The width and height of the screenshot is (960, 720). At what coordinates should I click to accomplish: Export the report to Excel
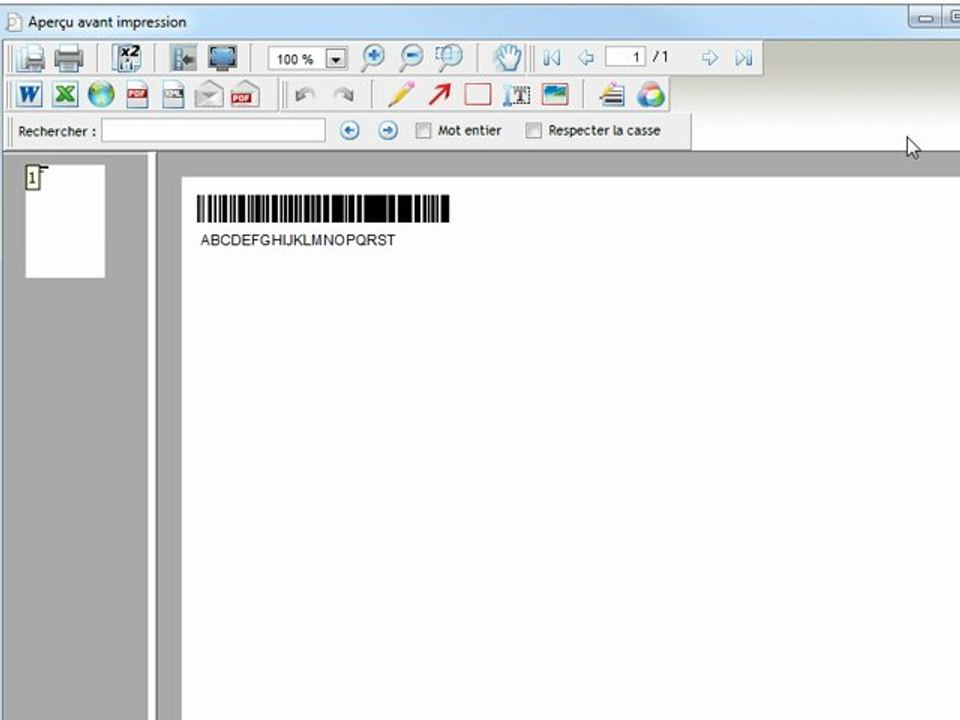(65, 95)
